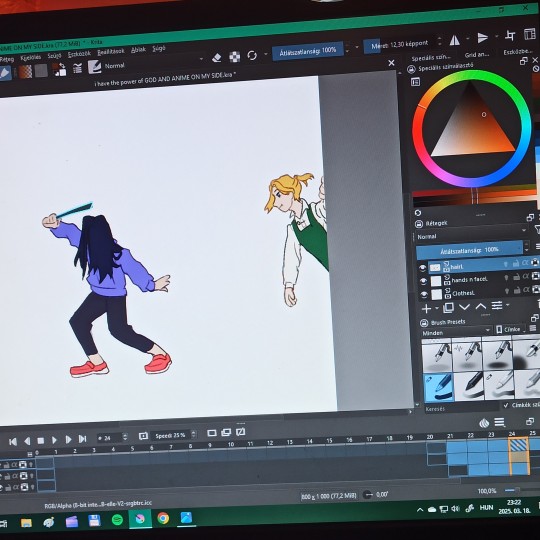The height and width of the screenshot is (540, 540).
Task: Open the Minden brush tag dropdown
Action: (456, 332)
